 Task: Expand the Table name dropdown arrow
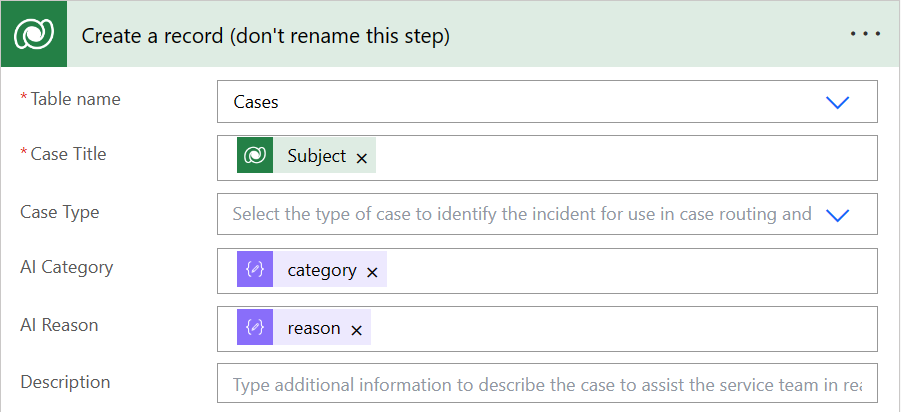837,102
